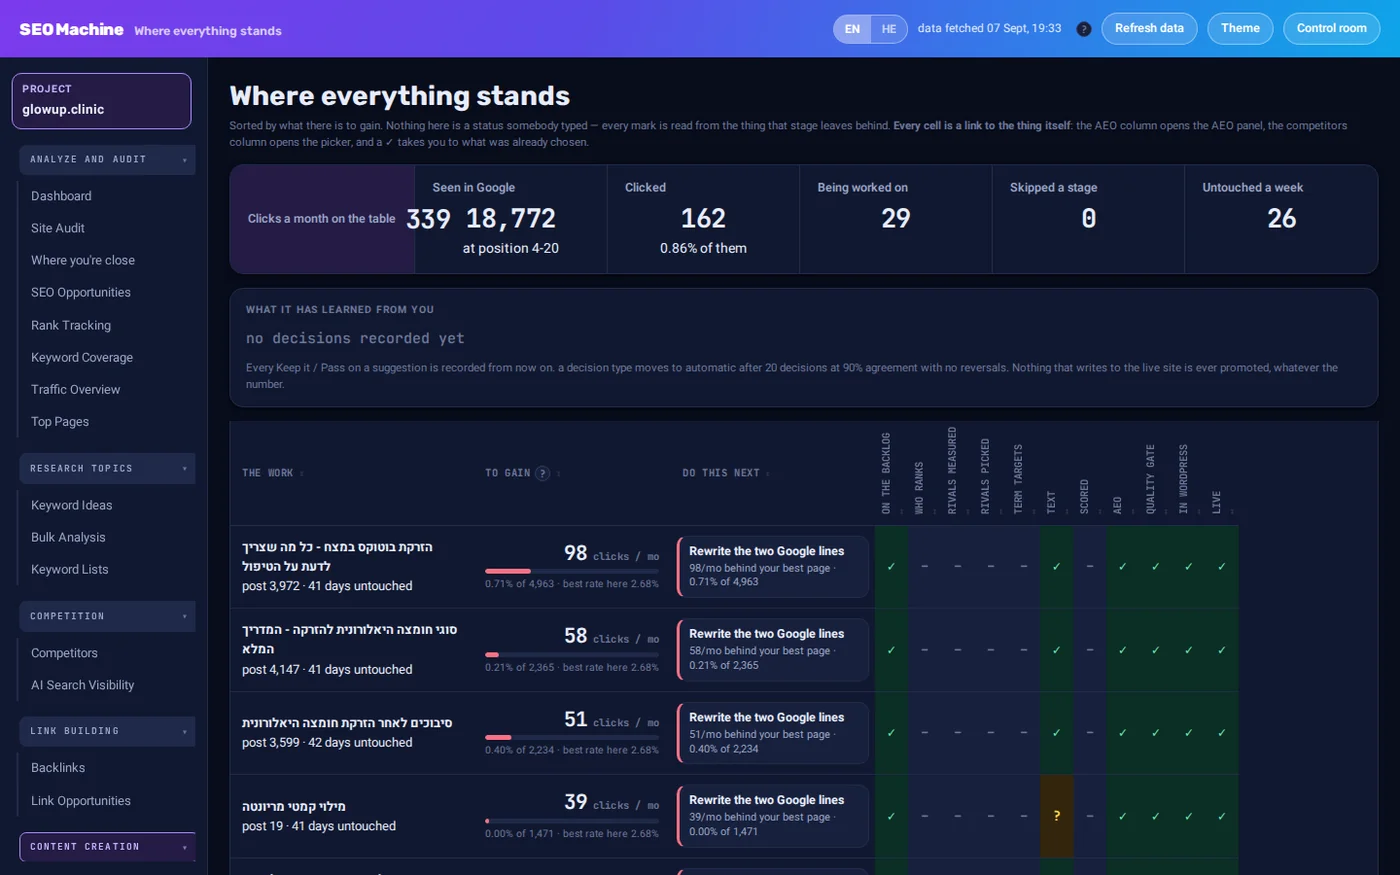Open the In WordPress checkmark for post 4,147
This screenshot has width=1400, height=875.
click(1189, 650)
